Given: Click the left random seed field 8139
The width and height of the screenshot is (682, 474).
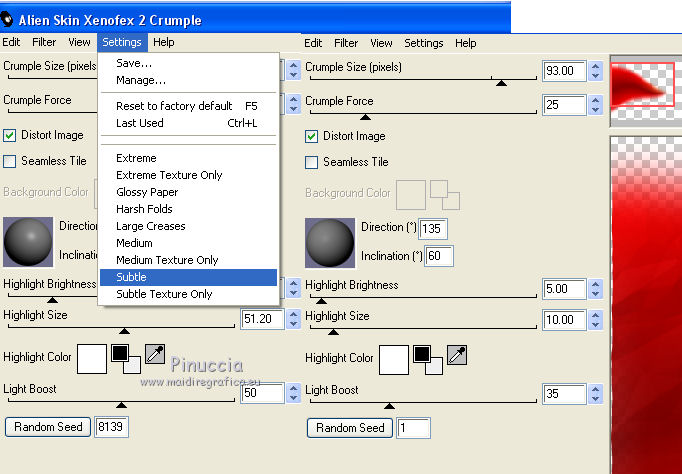Looking at the screenshot, I should [x=111, y=427].
